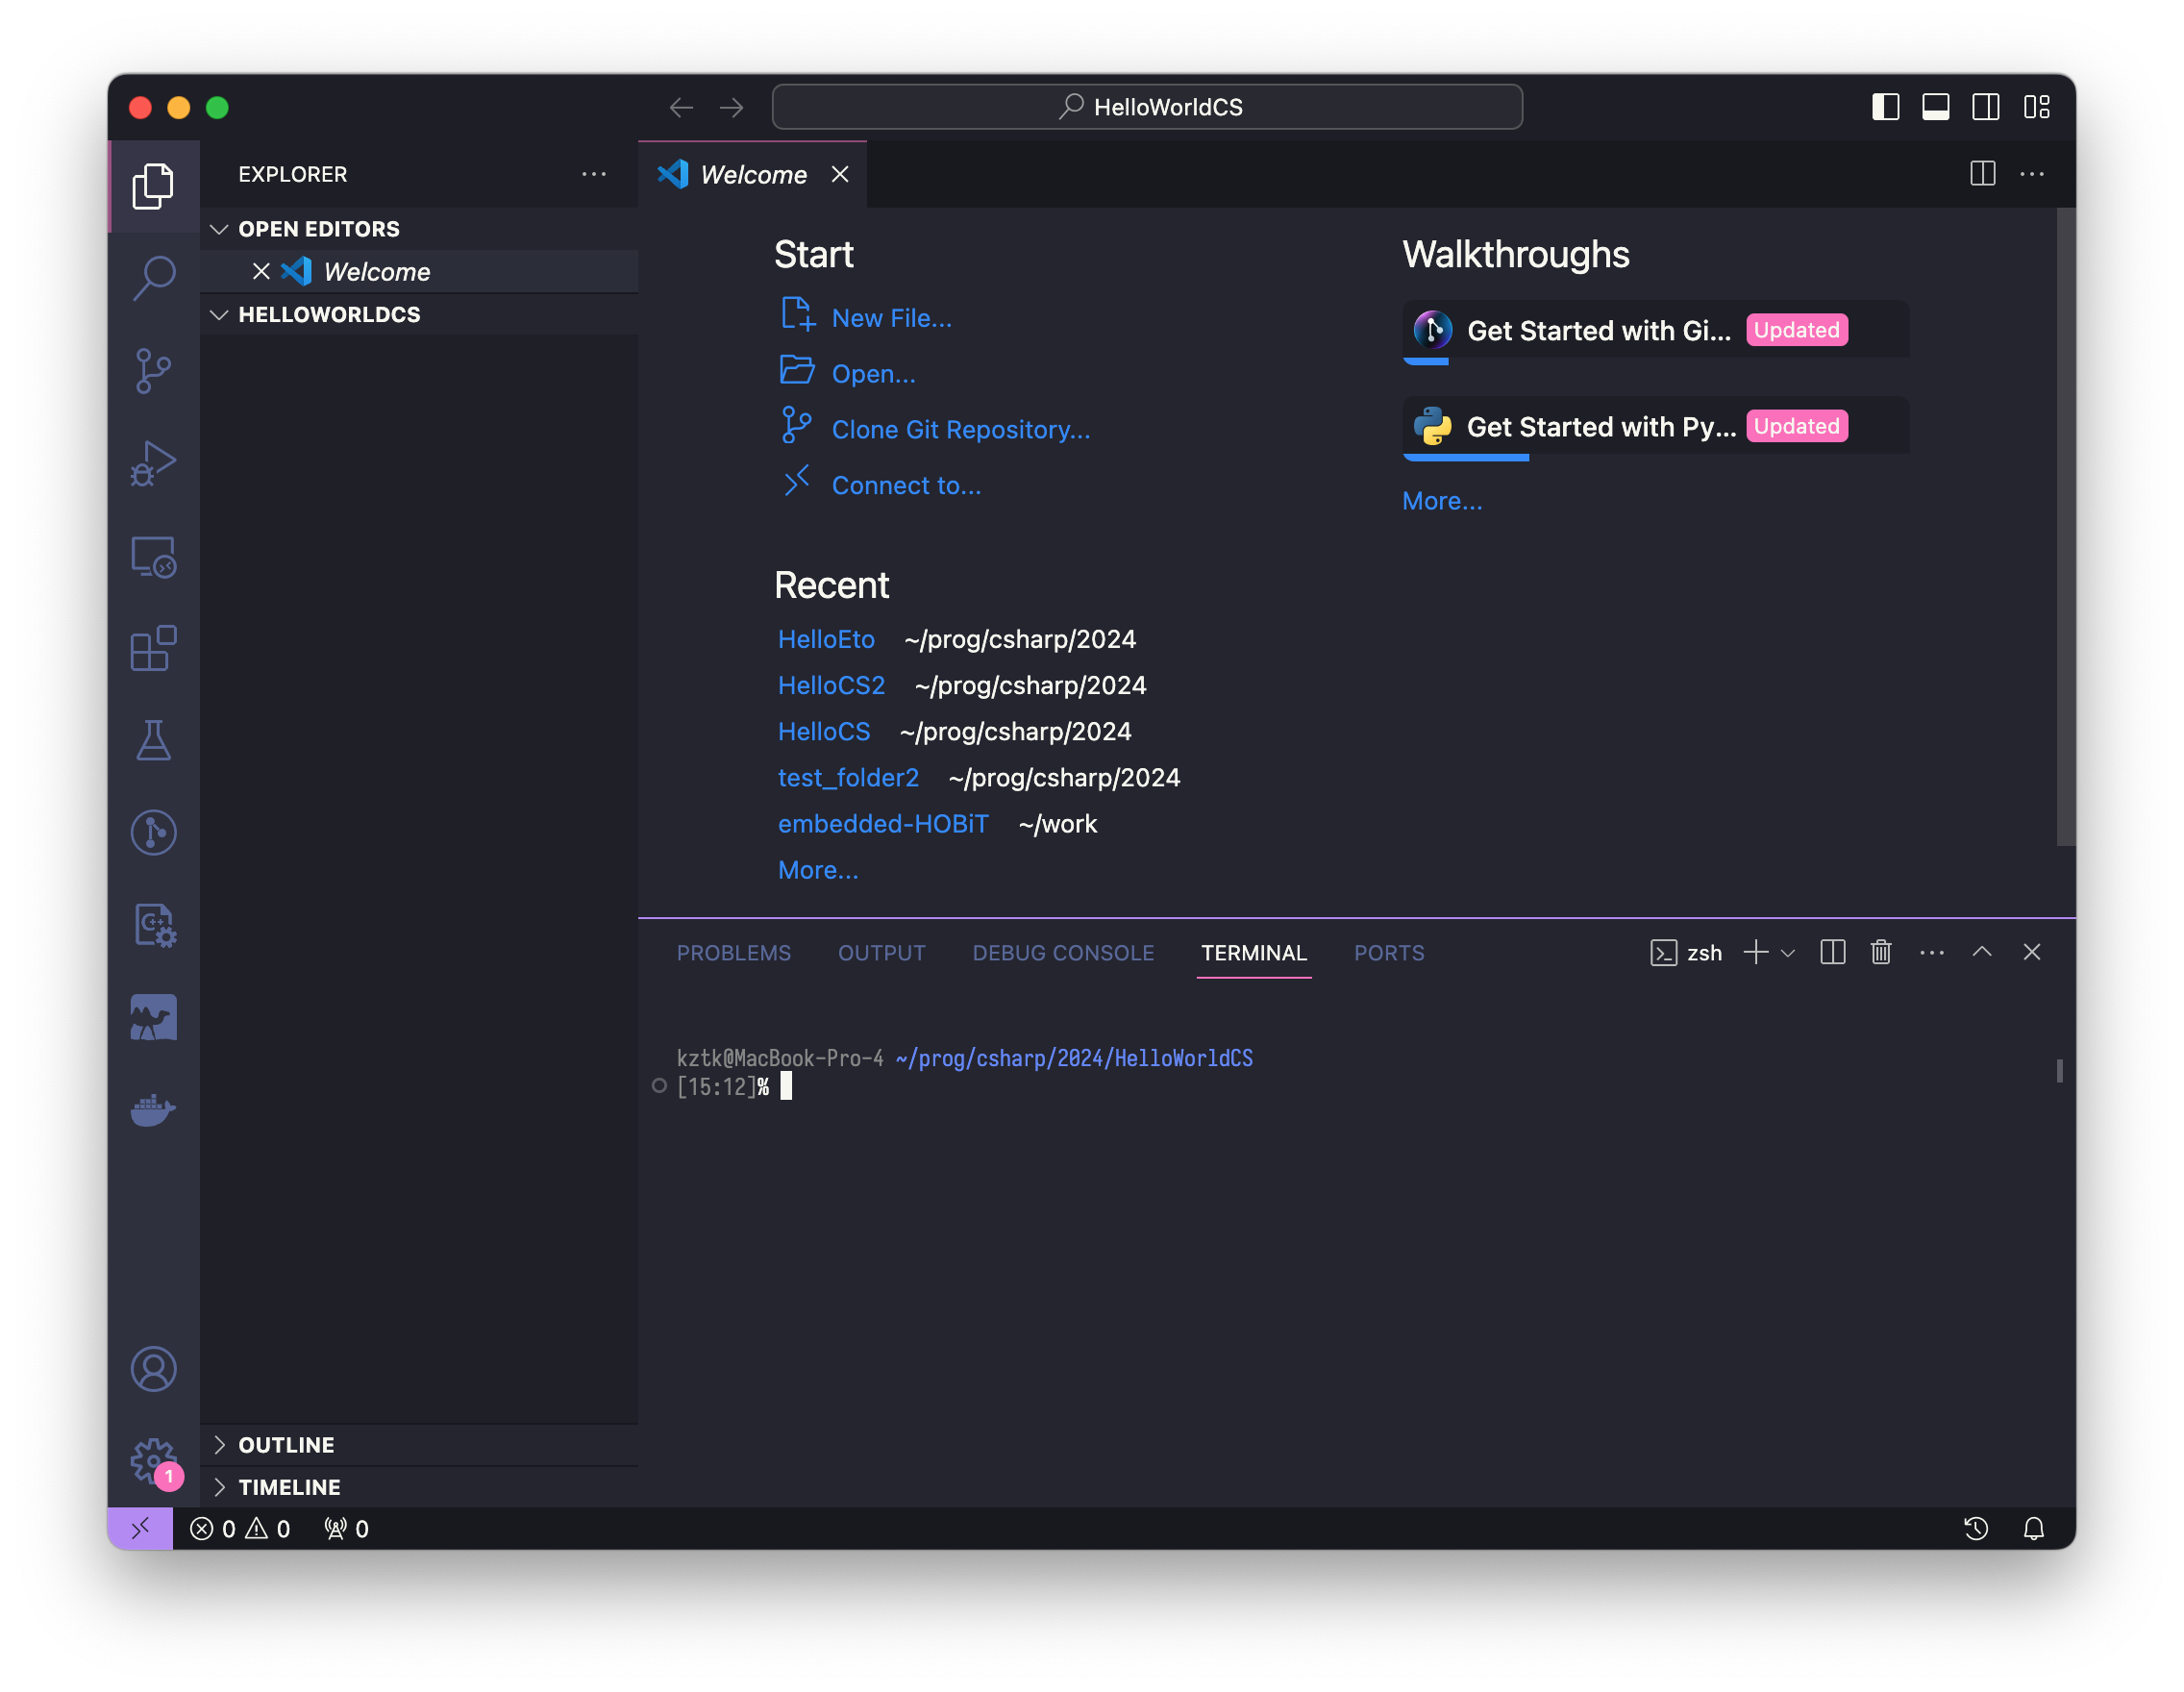Image resolution: width=2184 pixels, height=1692 pixels.
Task: Open the Testing flask icon
Action: pos(153,740)
